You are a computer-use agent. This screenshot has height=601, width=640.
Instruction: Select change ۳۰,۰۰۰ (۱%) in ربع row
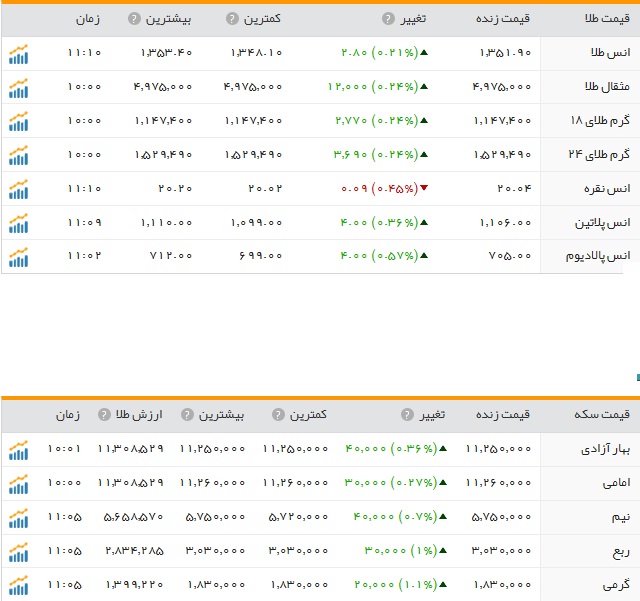[x=401, y=551]
